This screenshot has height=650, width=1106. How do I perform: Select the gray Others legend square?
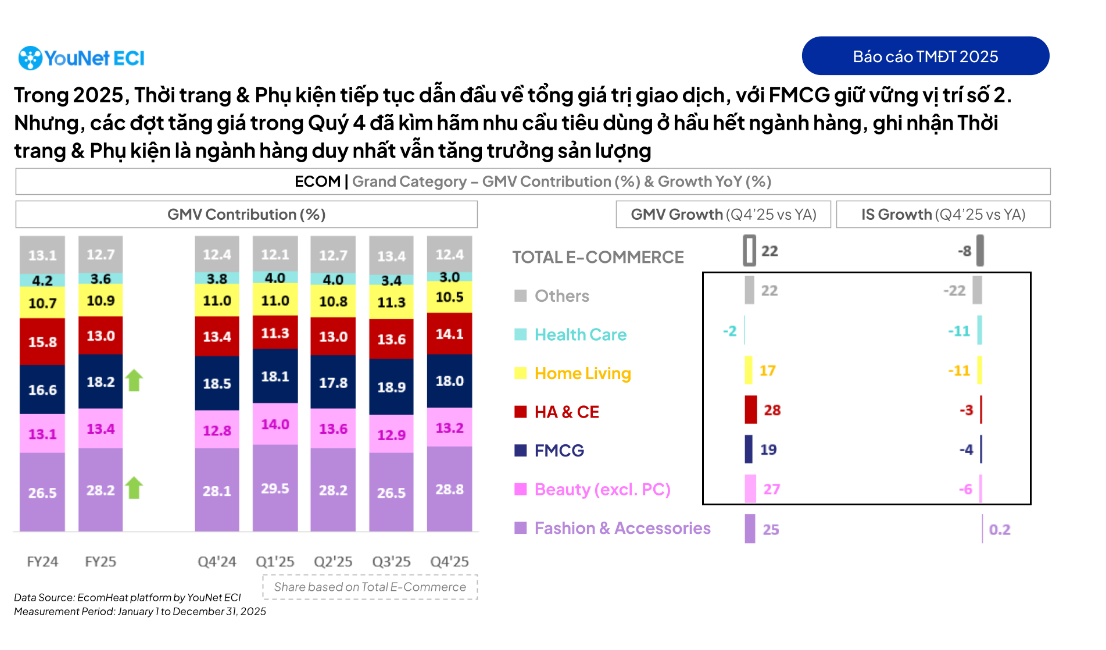[520, 296]
